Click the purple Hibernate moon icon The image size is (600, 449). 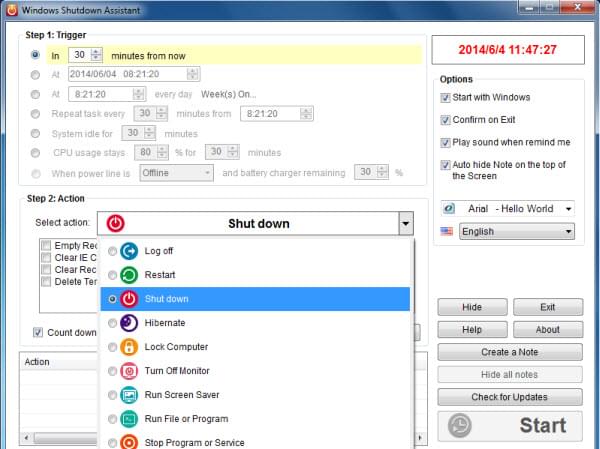coord(129,323)
